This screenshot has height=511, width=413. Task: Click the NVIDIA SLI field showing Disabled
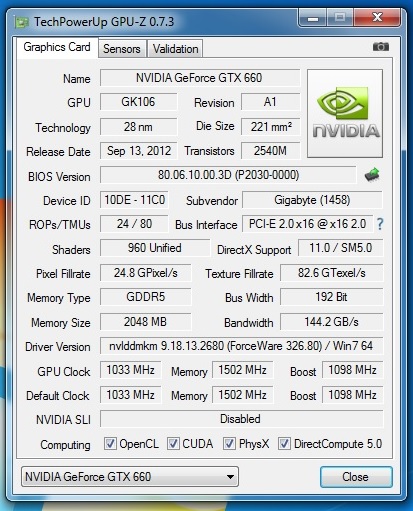[241, 419]
